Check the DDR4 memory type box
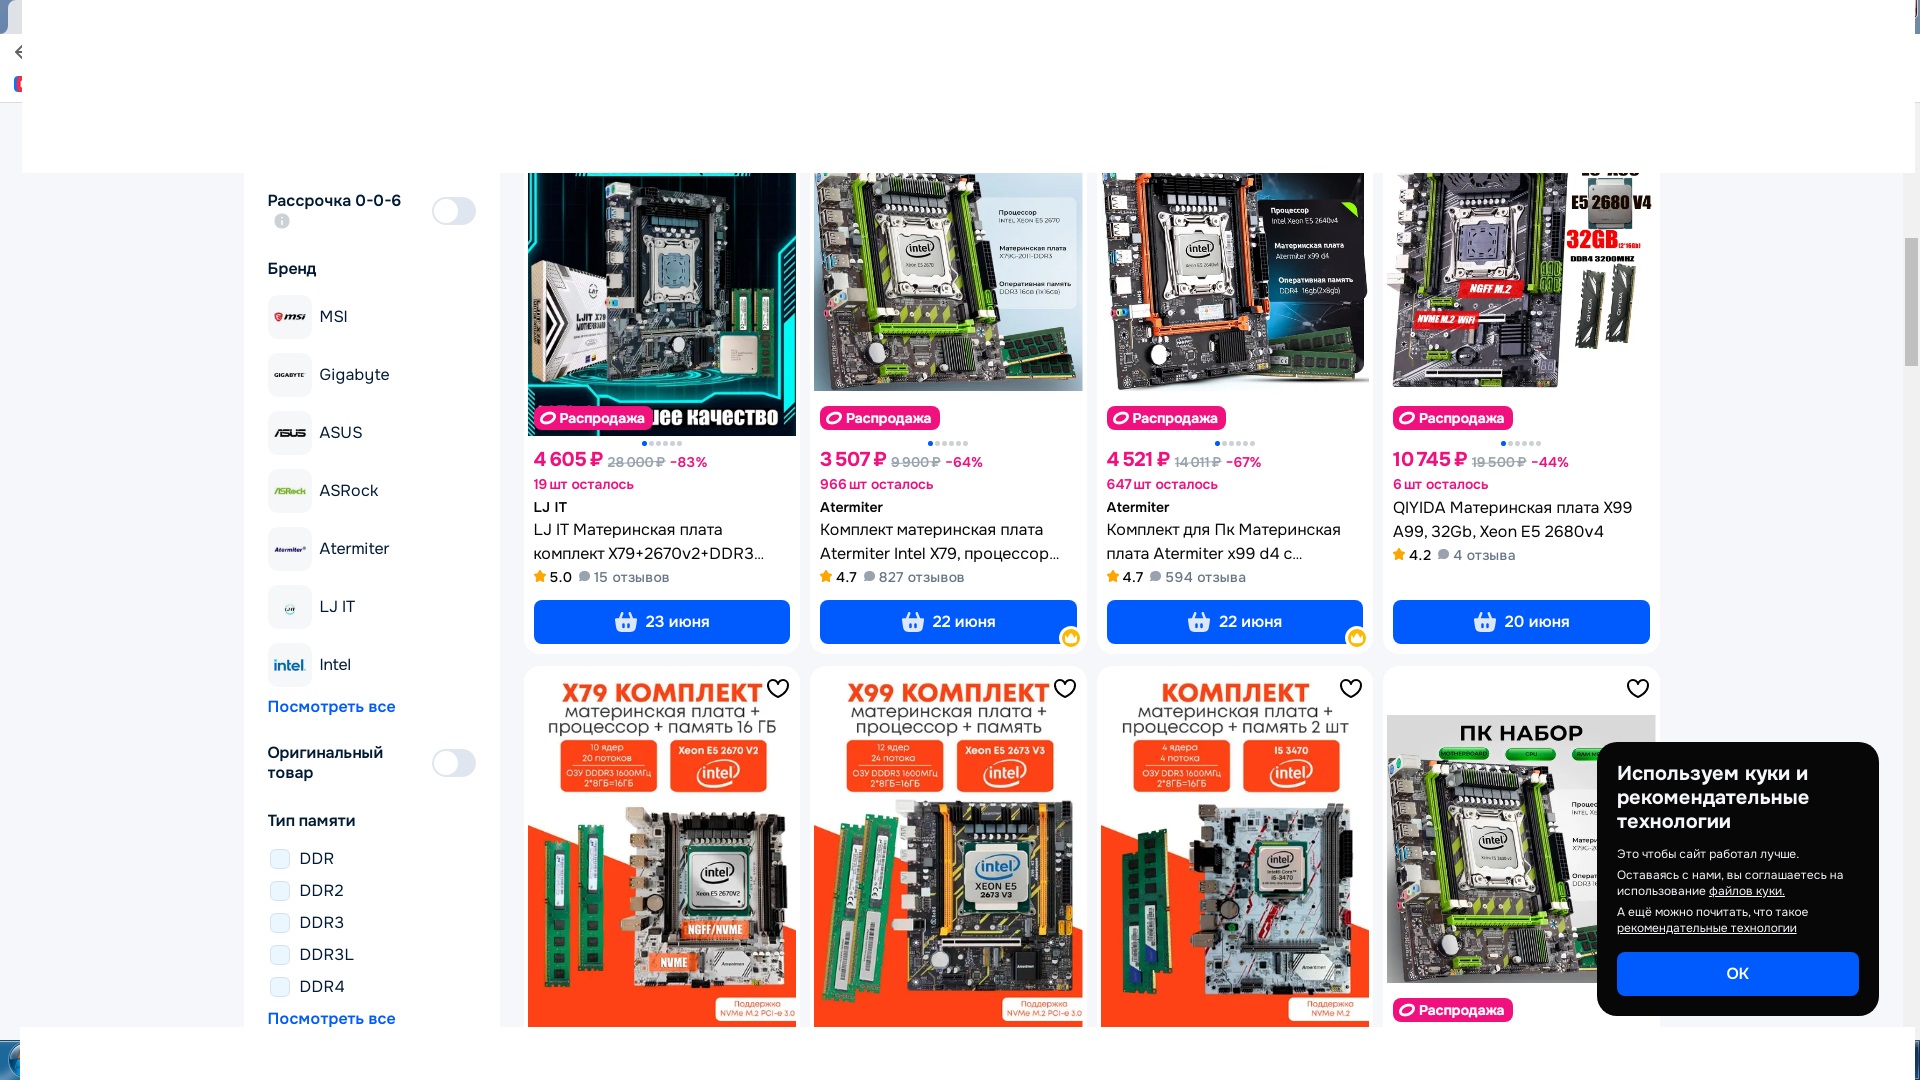This screenshot has height=1080, width=1920. (x=280, y=987)
